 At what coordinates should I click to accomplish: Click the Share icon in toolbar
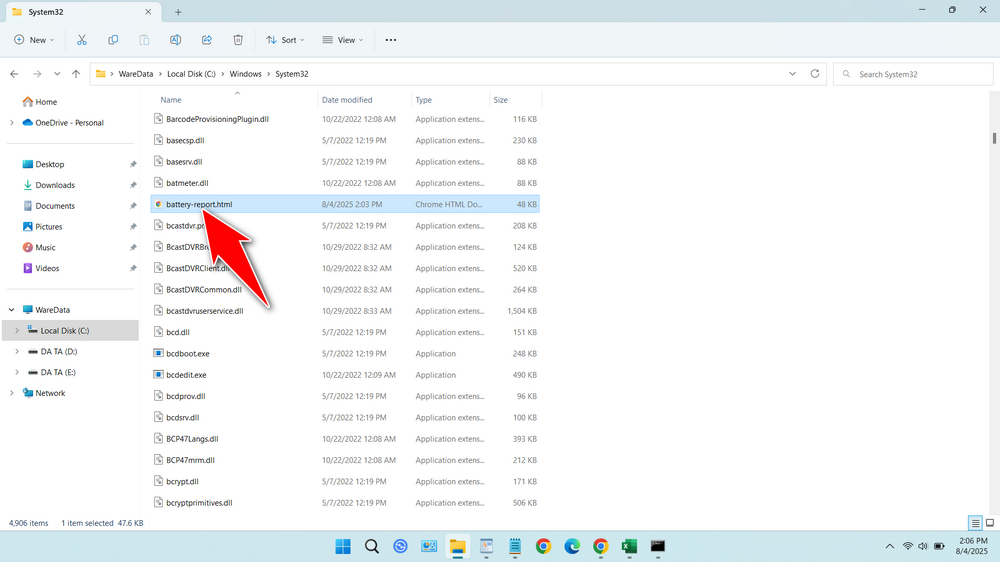point(207,40)
